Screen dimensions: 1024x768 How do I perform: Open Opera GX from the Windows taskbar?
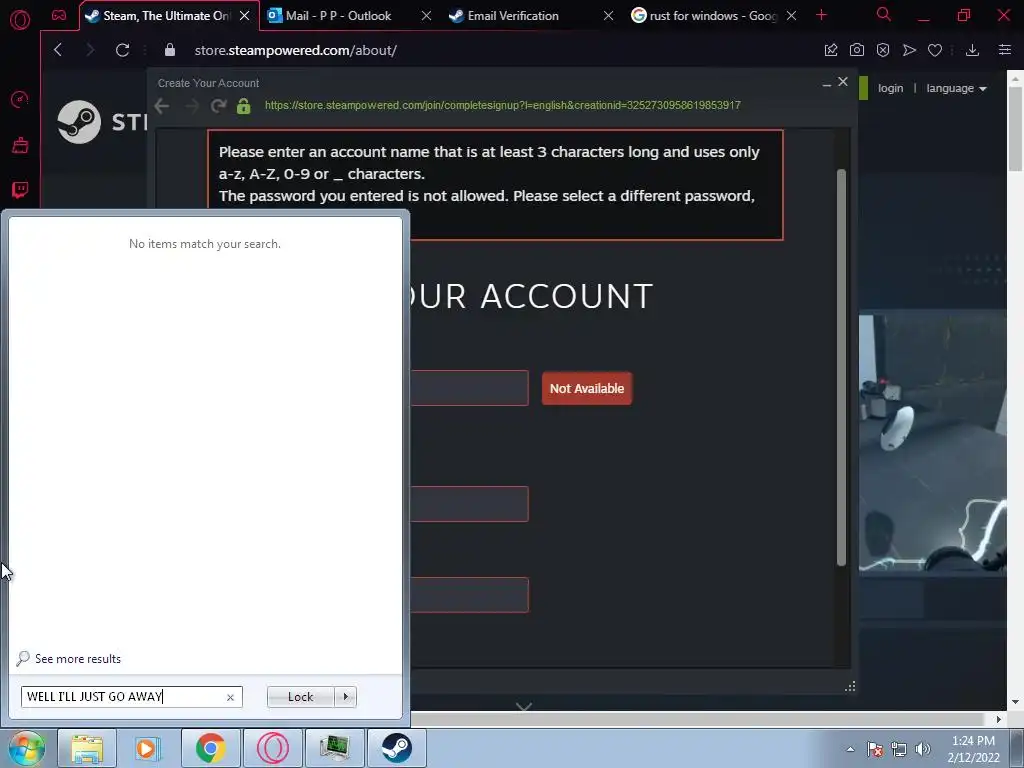tap(273, 748)
